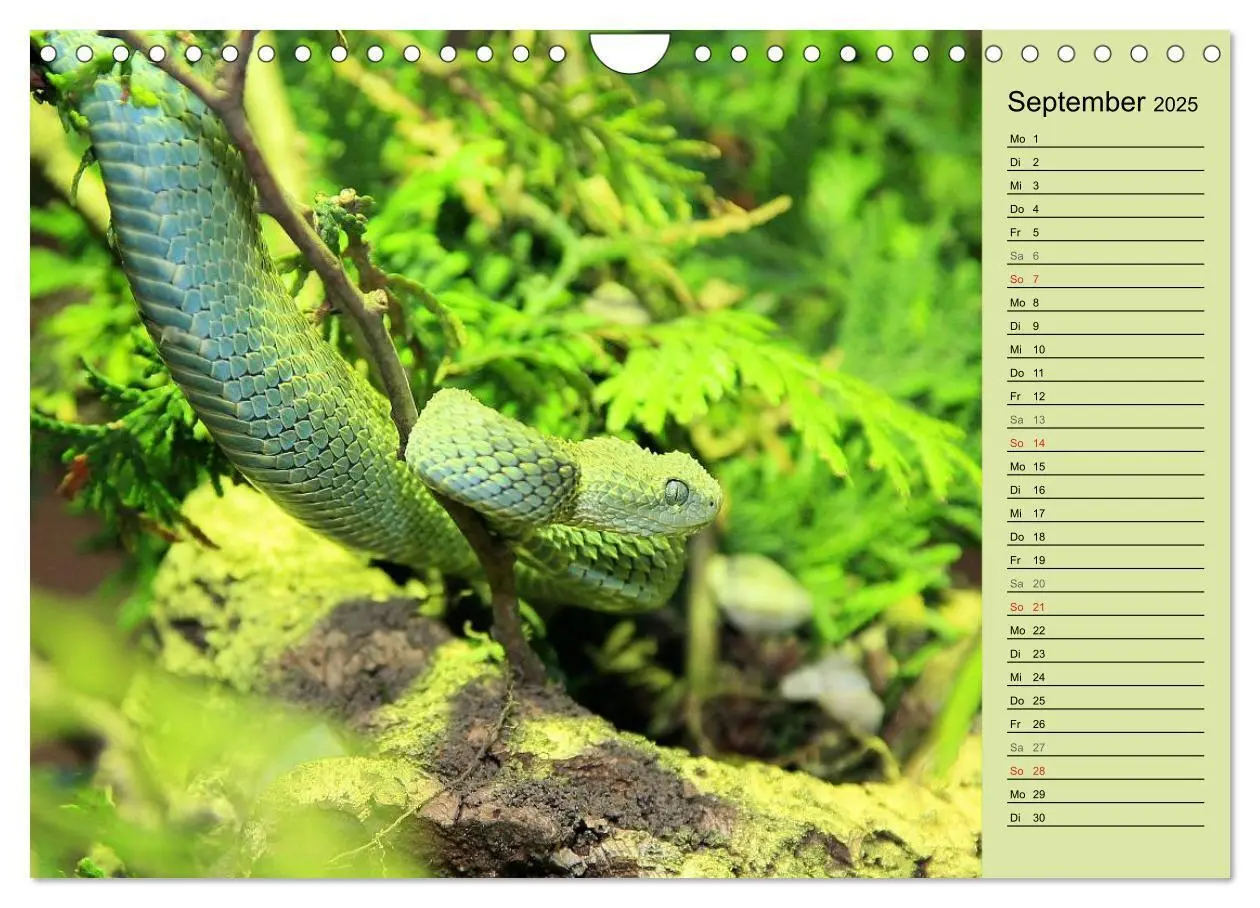Click the calendar hanging hook cutout

click(x=630, y=52)
